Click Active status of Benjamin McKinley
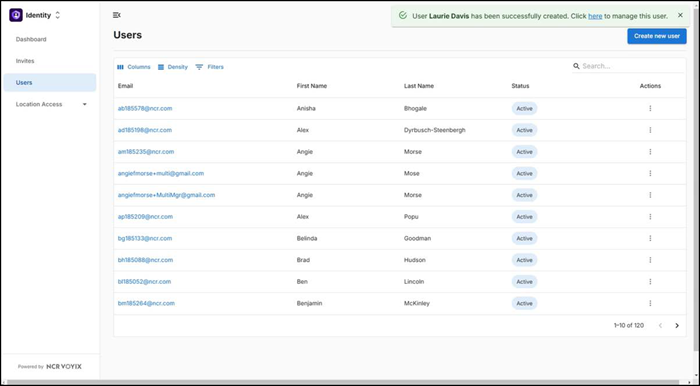The image size is (700, 386). (524, 303)
